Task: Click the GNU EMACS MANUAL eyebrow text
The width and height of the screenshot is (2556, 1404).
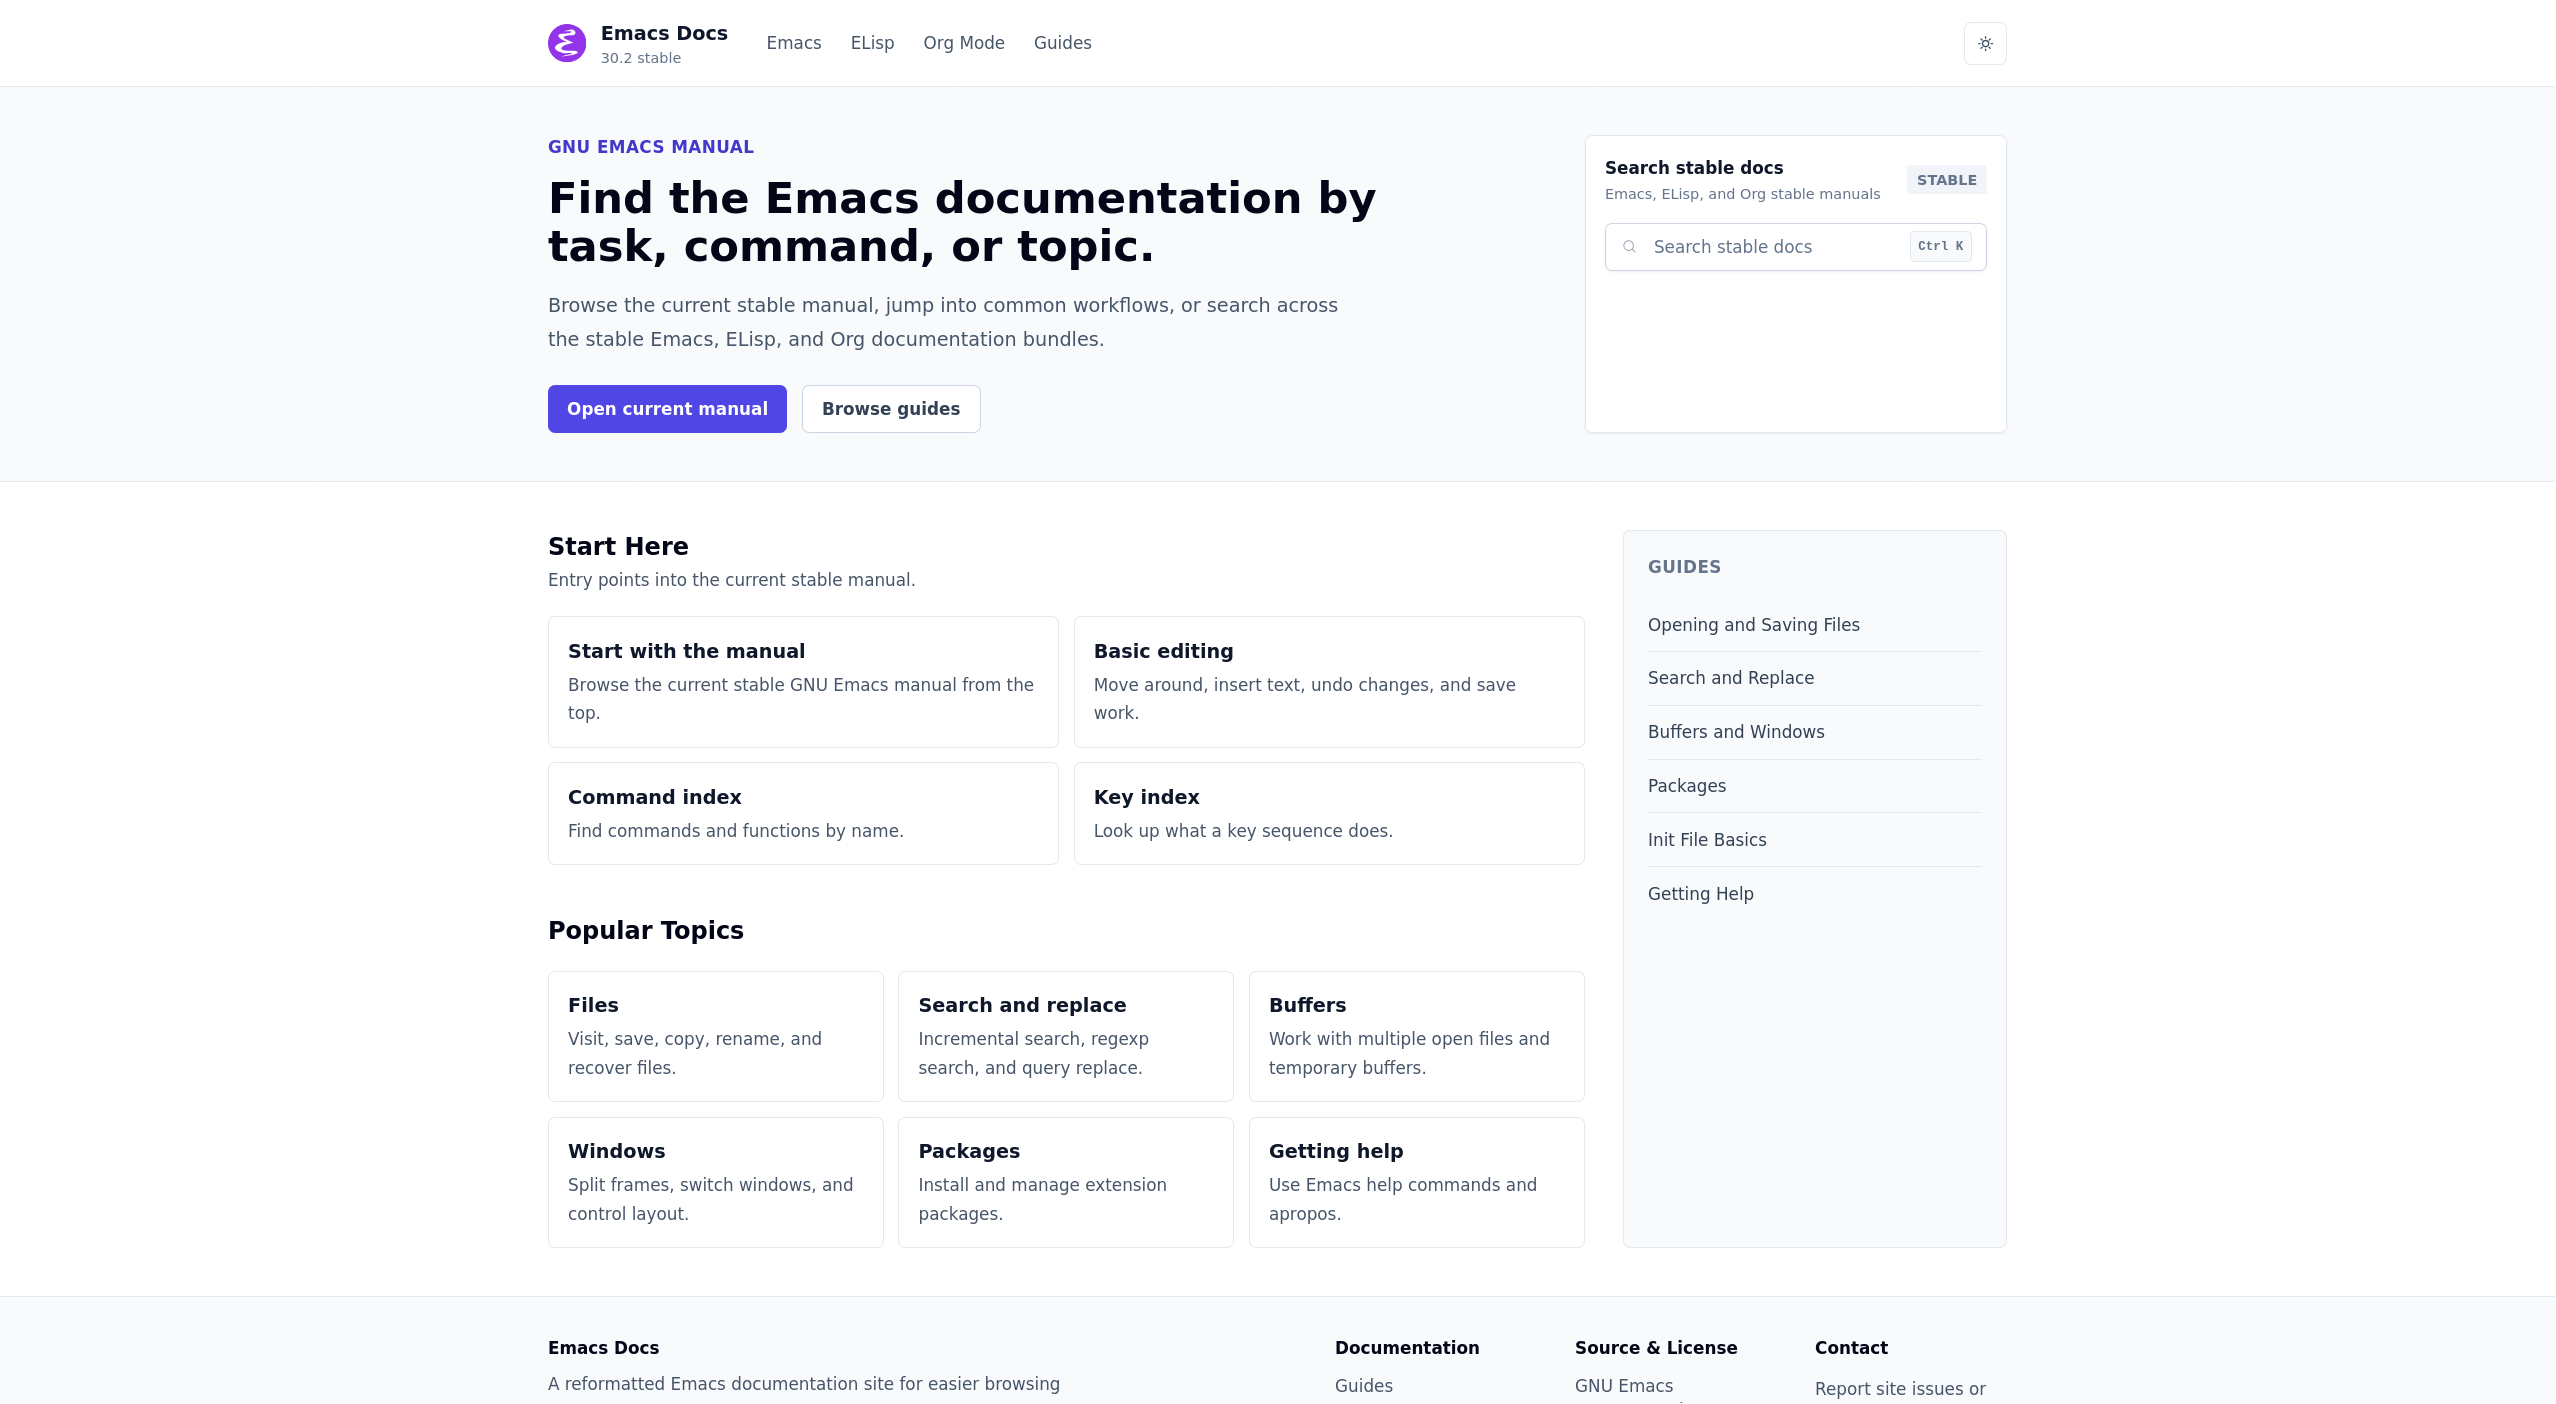Action: click(x=651, y=147)
